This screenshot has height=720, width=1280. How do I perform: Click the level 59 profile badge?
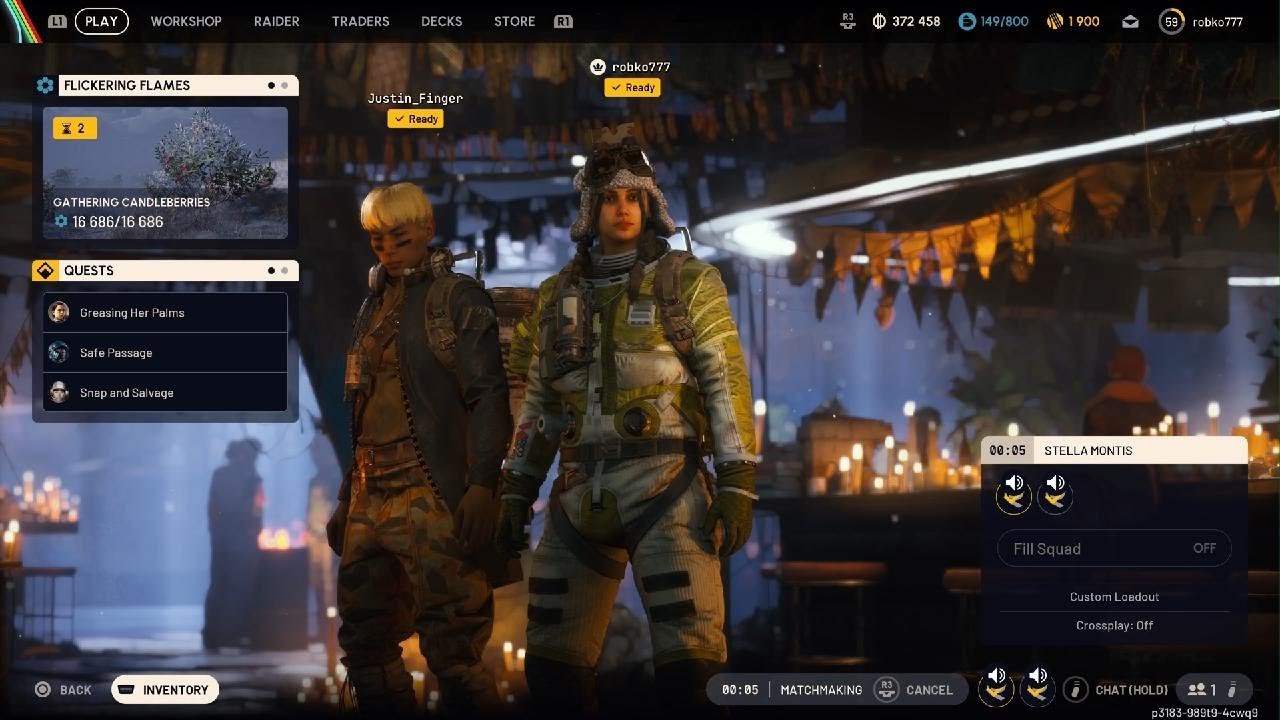(1171, 21)
